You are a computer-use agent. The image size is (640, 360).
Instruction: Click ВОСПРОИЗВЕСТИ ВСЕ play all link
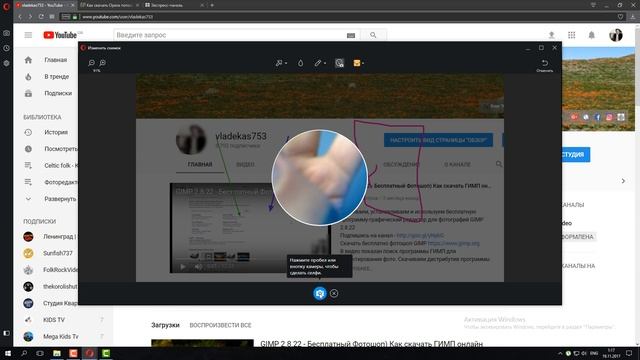point(220,325)
